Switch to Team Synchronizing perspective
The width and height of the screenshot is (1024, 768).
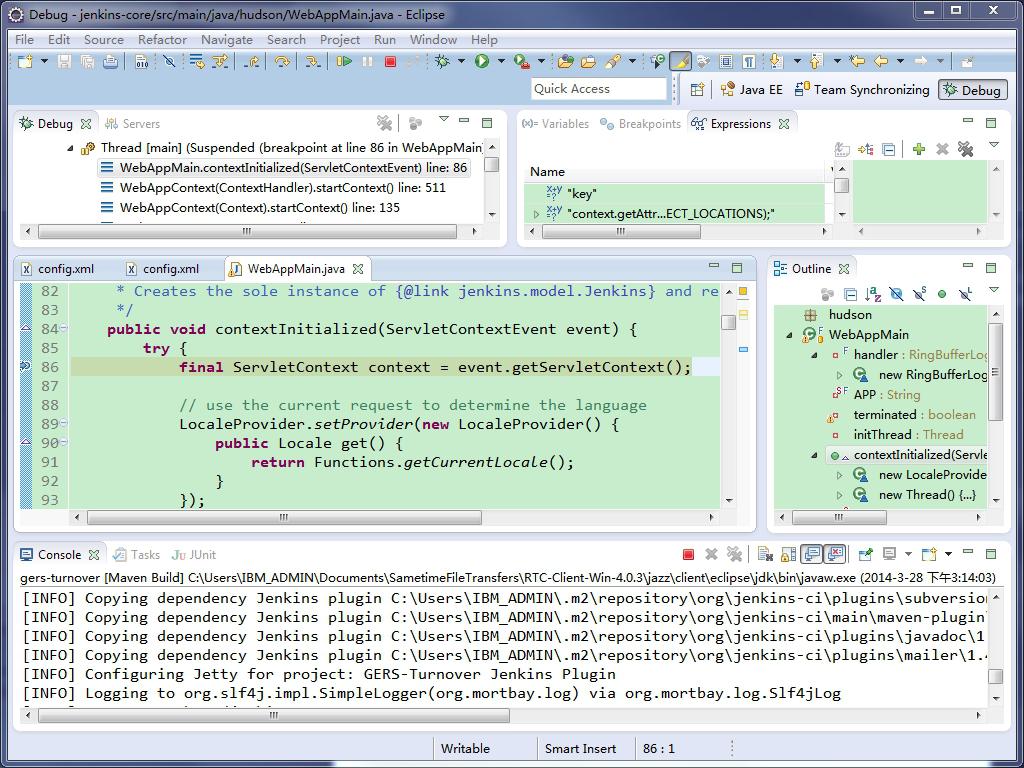[862, 89]
